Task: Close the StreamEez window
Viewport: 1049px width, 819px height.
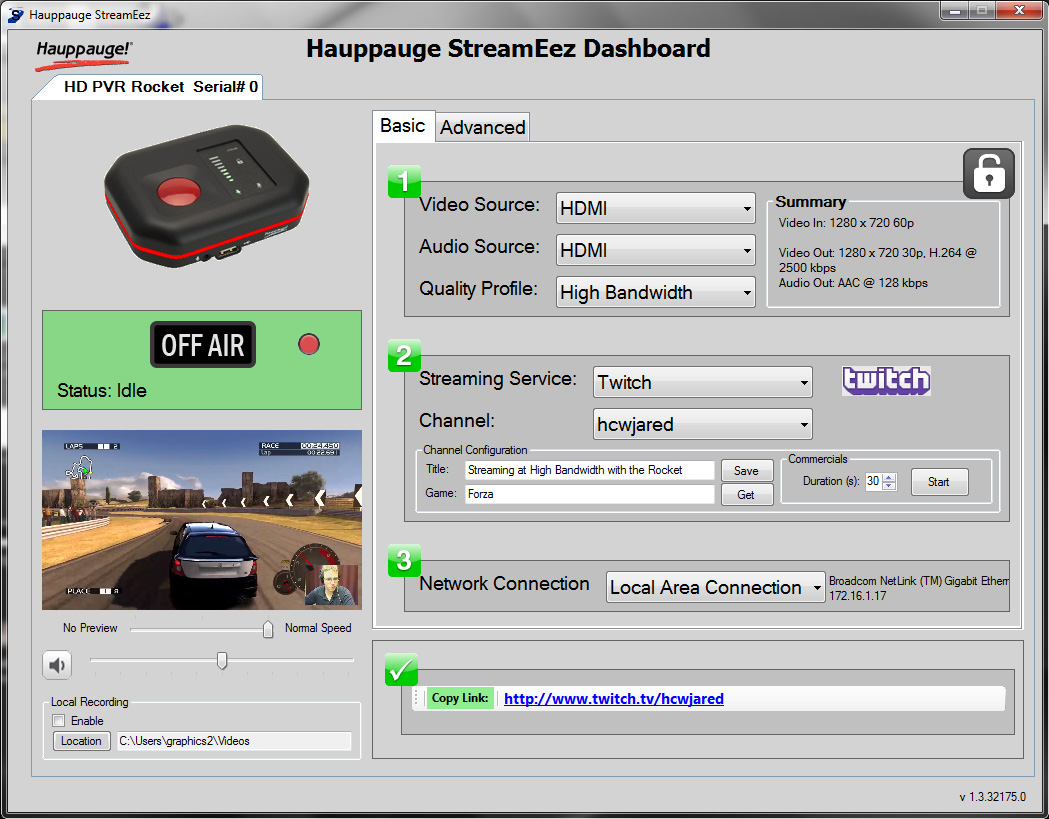Action: pyautogui.click(x=1019, y=10)
